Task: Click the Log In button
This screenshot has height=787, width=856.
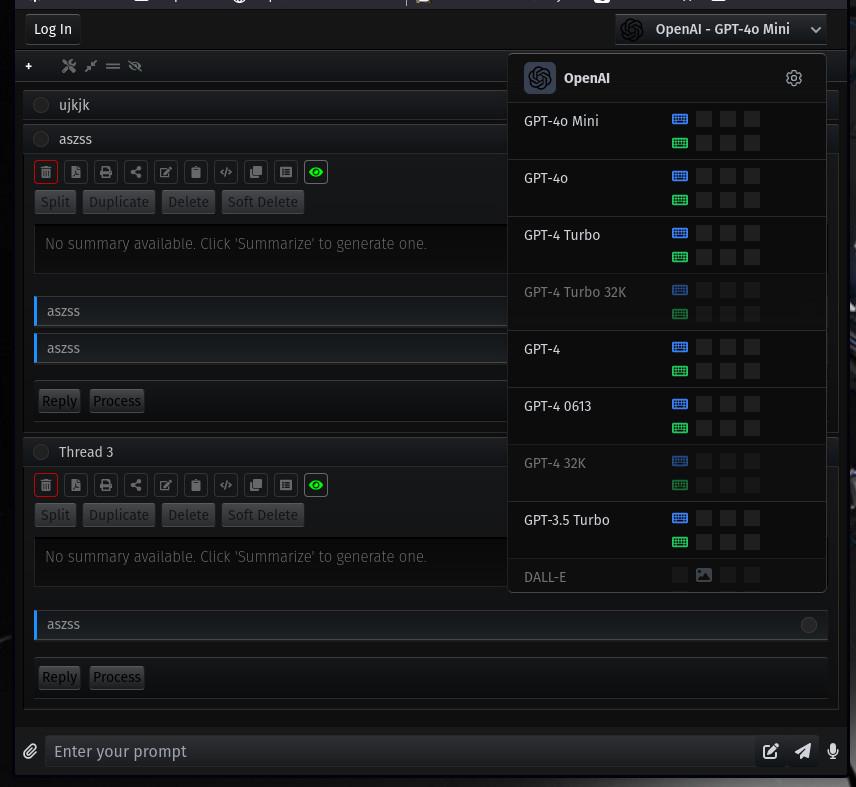Action: coord(53,29)
